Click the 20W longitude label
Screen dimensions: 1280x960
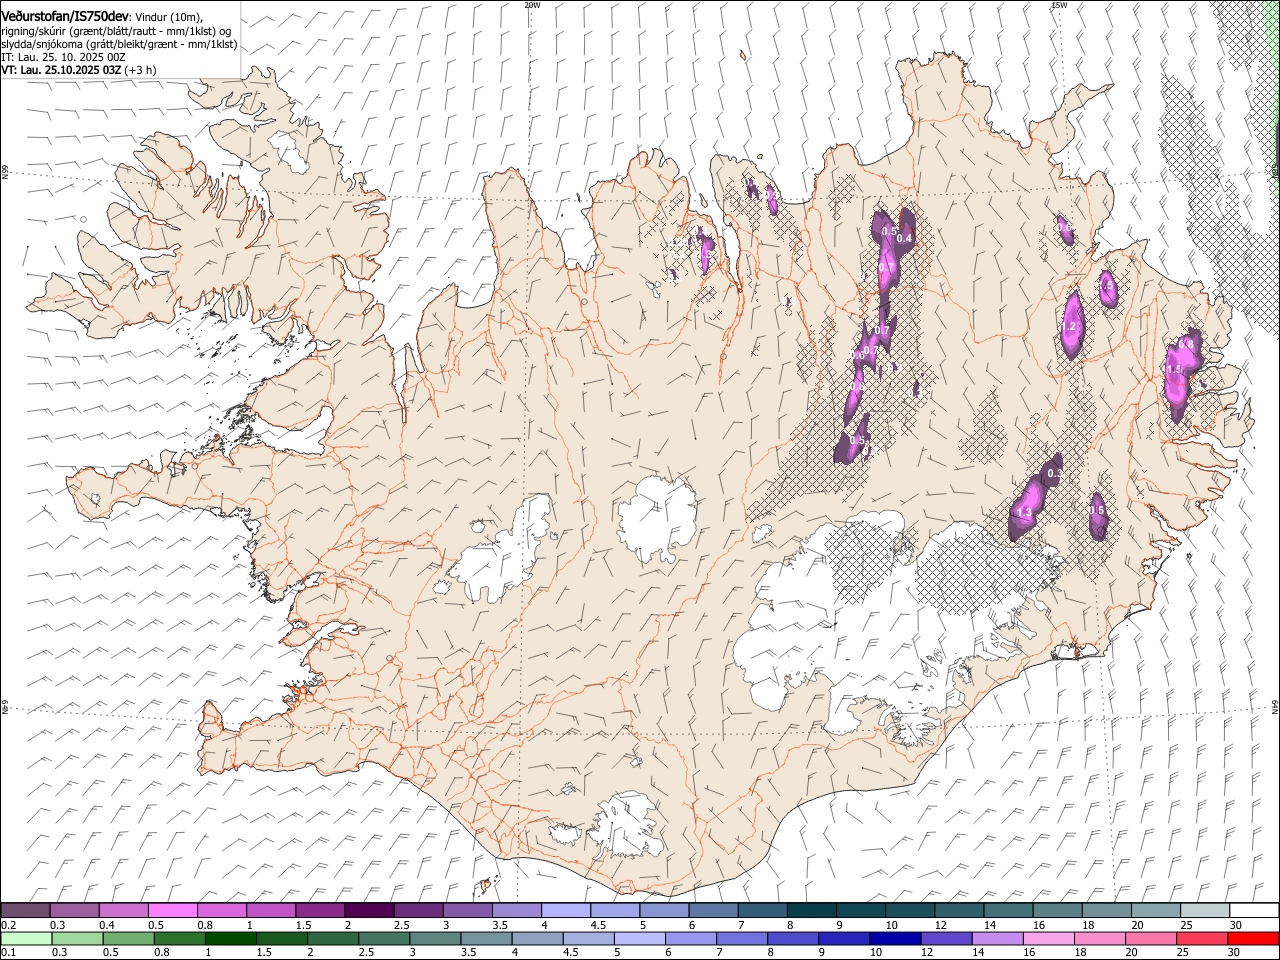(x=532, y=5)
